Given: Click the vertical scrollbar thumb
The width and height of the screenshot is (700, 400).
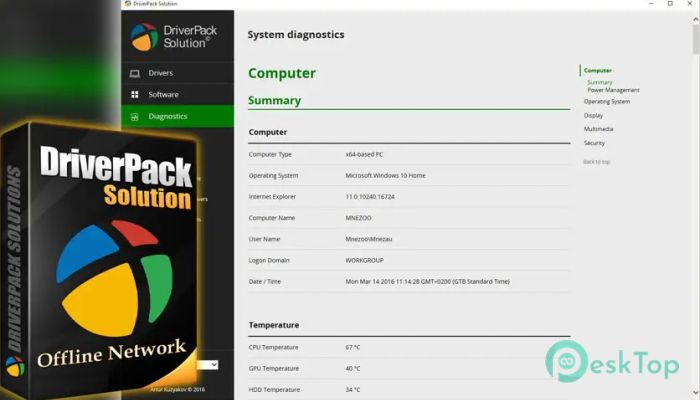Looking at the screenshot, I should pyautogui.click(x=696, y=39).
